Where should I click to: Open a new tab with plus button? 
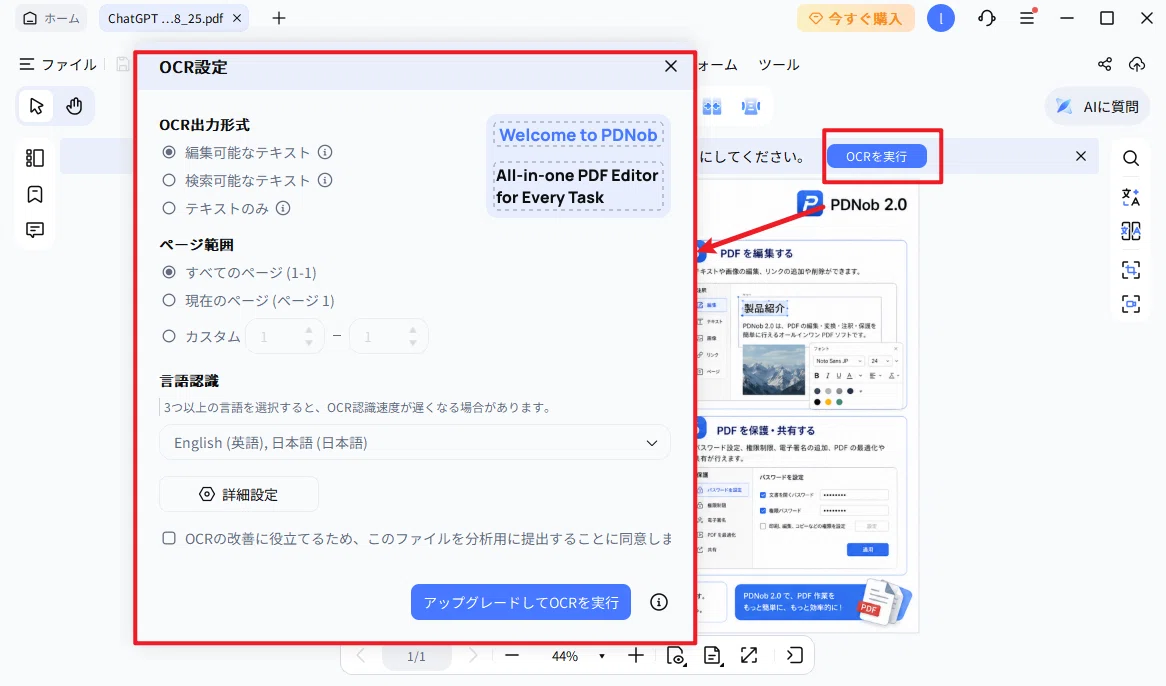[x=279, y=18]
